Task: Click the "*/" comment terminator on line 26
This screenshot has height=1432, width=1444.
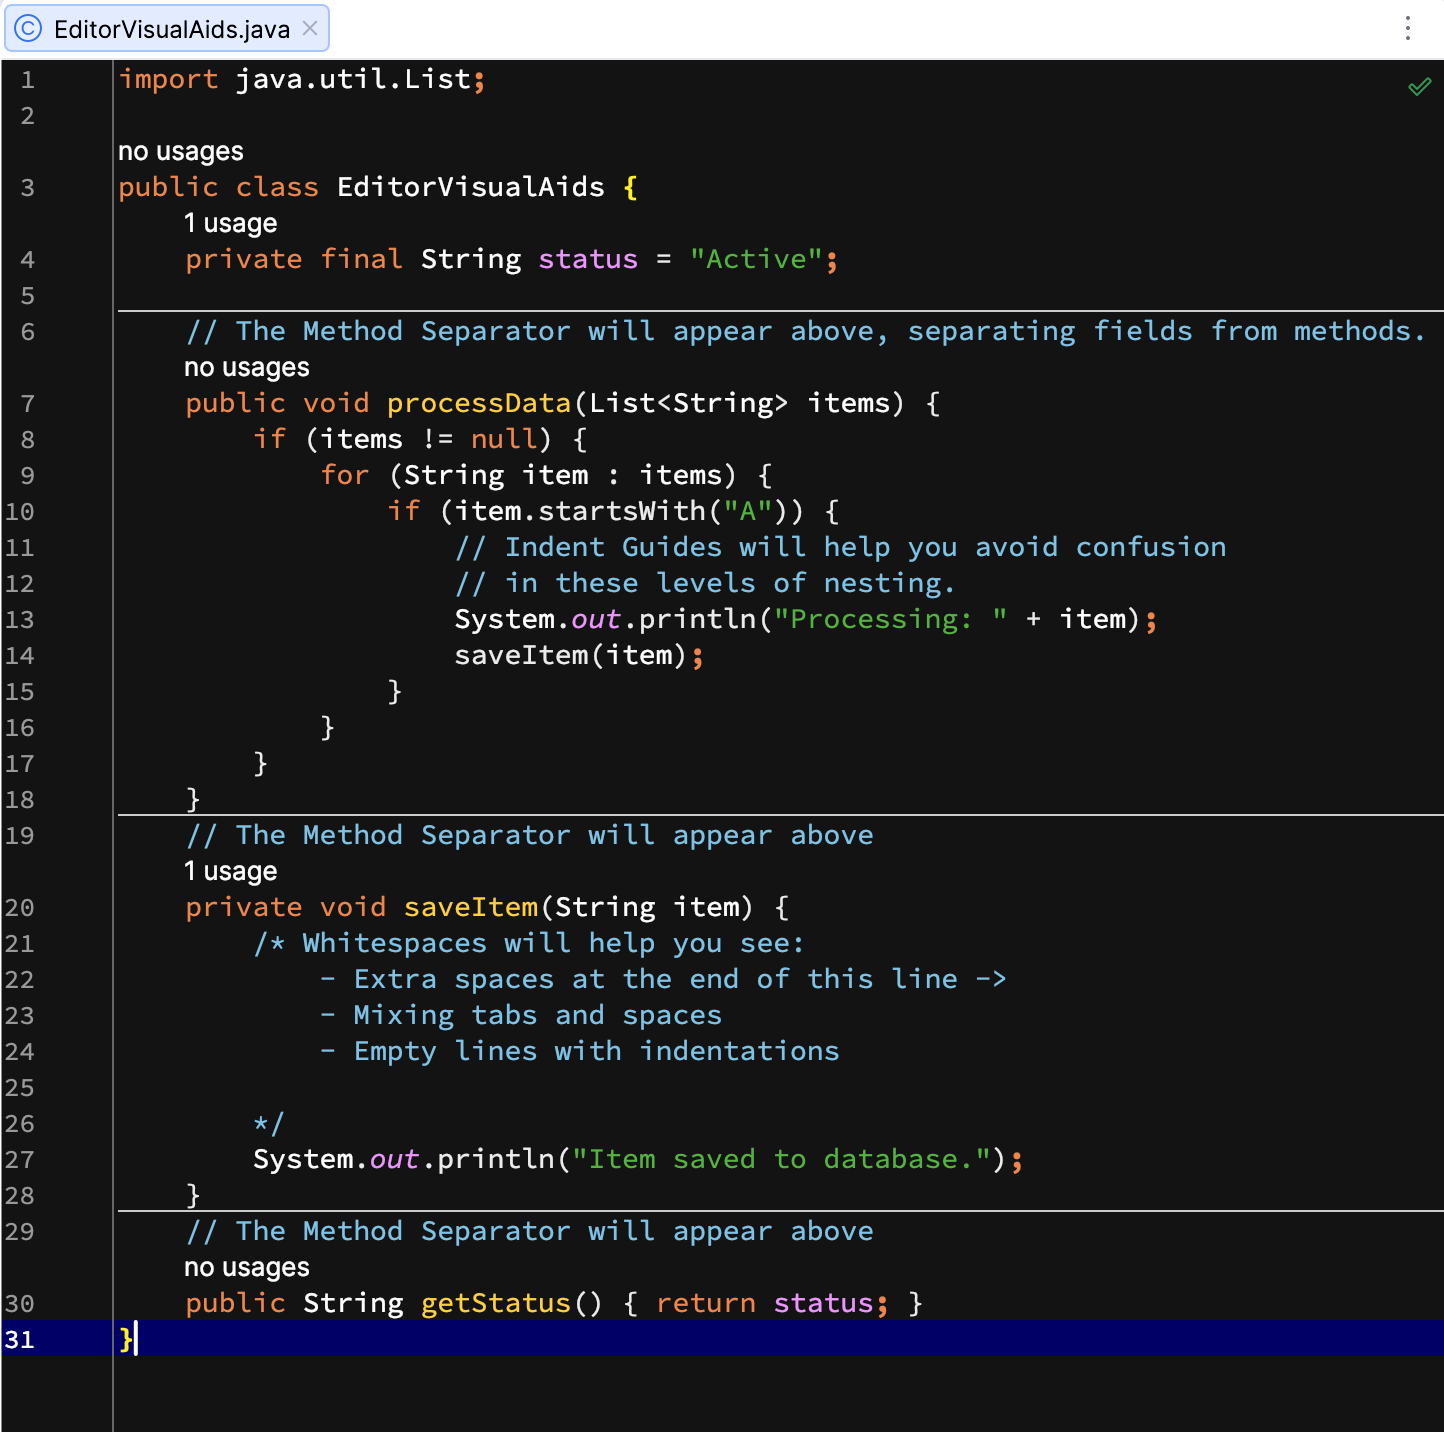Action: tap(269, 1123)
